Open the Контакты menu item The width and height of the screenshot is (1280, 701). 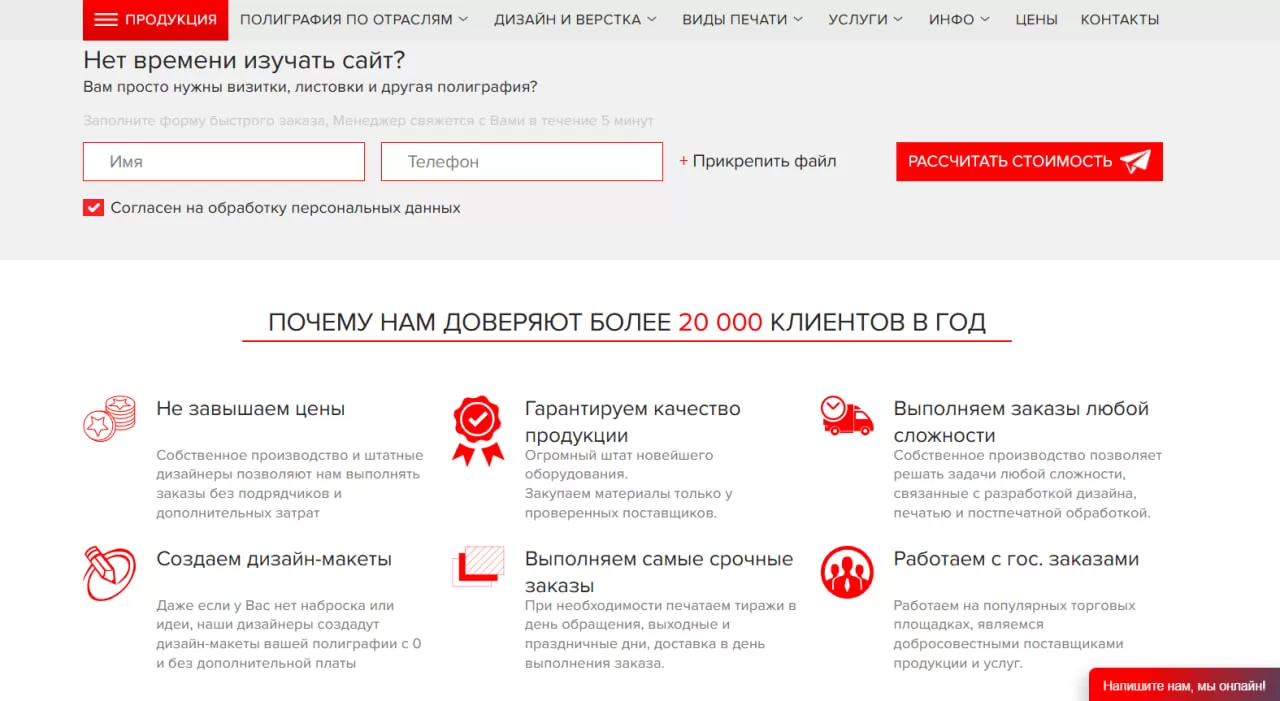coord(1120,20)
